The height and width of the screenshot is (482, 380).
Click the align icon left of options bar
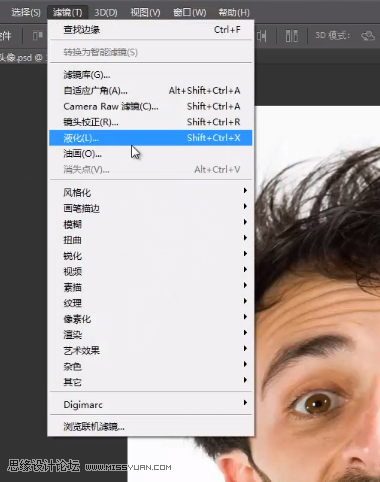point(38,35)
